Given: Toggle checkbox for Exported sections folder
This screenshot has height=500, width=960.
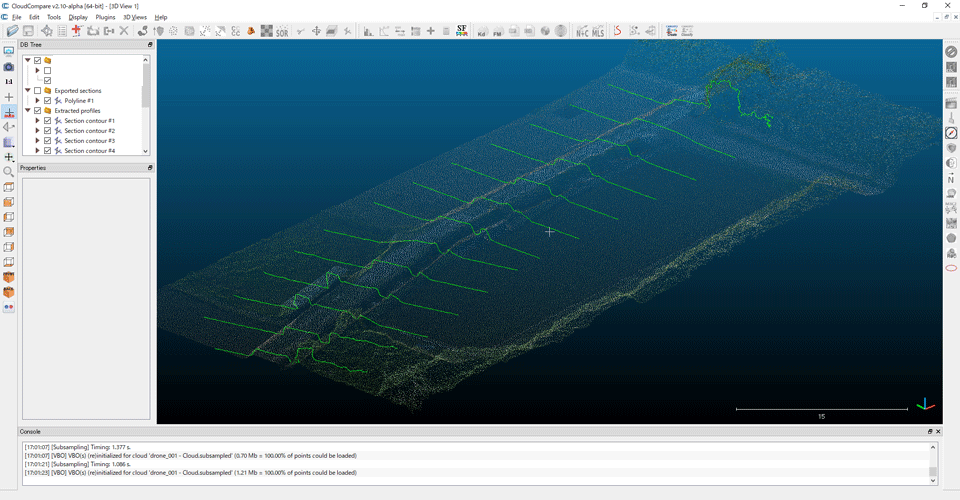Looking at the screenshot, I should click(x=37, y=91).
